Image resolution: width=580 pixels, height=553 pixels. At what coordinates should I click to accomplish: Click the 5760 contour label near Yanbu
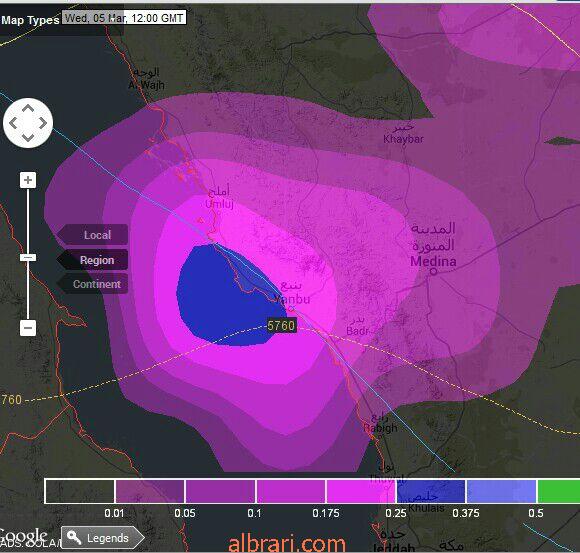coord(281,326)
